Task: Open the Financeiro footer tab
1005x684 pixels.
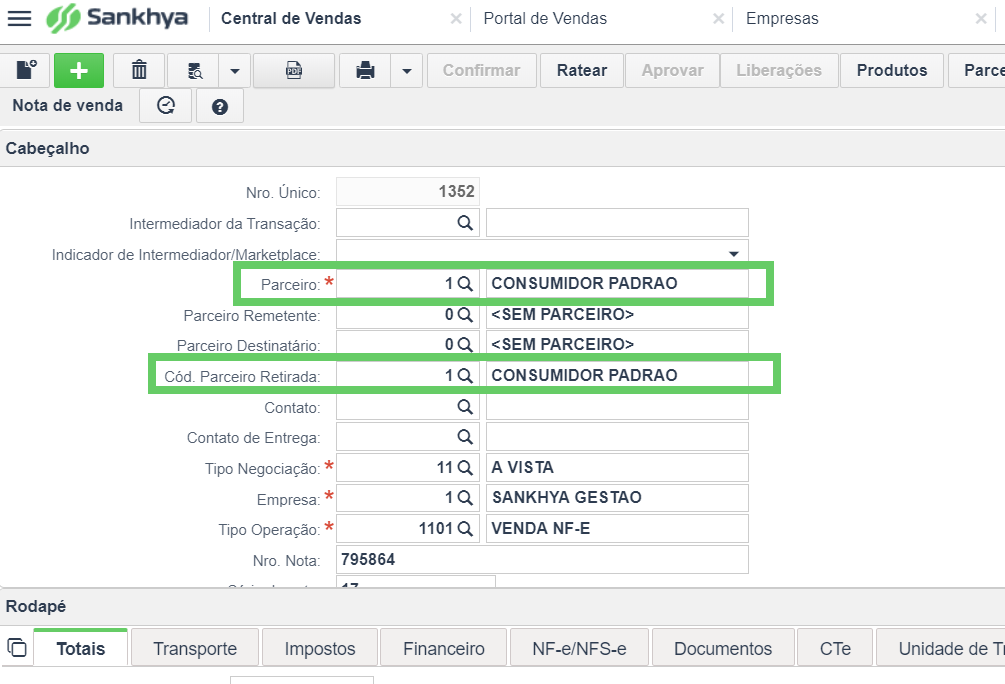Action: coord(444,648)
